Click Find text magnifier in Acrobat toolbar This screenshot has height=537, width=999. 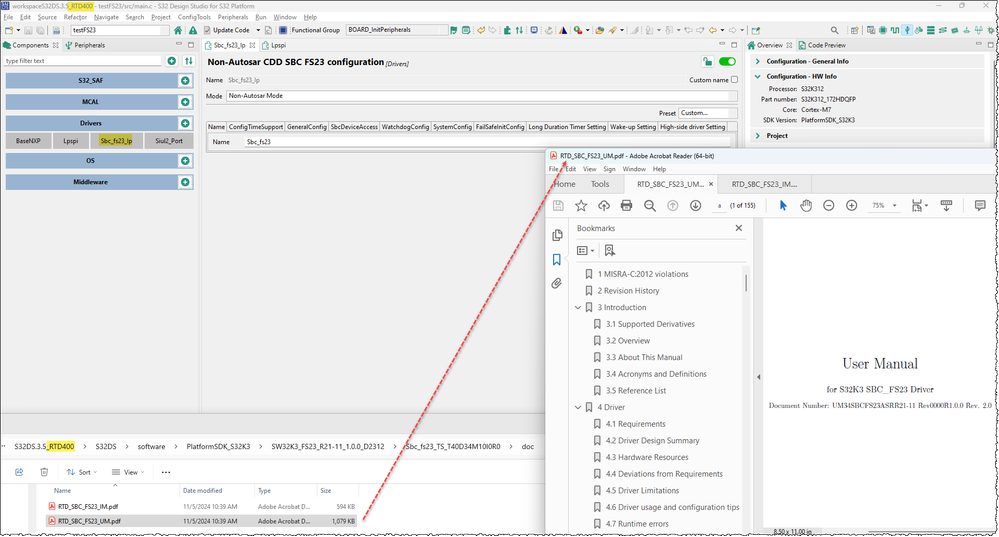[x=649, y=206]
